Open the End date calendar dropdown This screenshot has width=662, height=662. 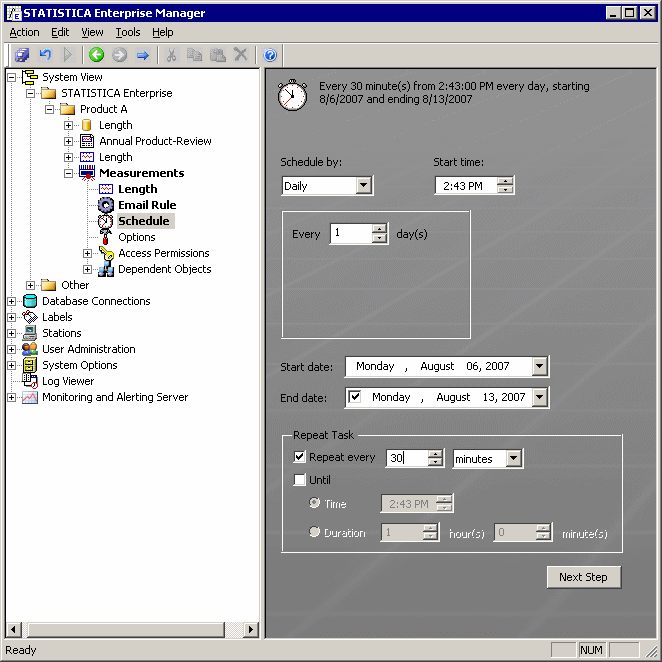click(x=540, y=397)
